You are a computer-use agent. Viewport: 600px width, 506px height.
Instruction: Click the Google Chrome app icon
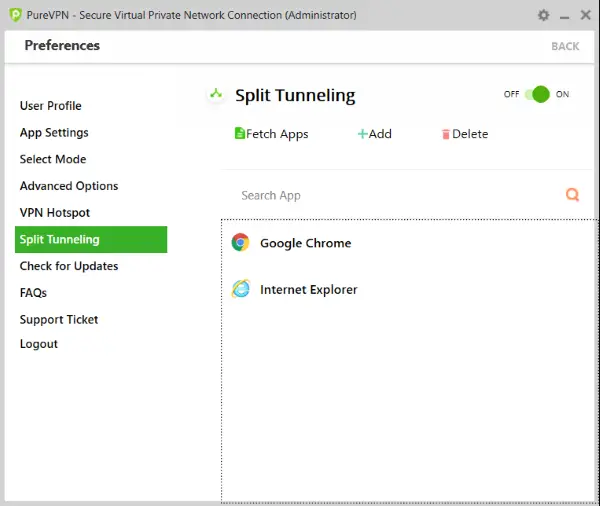(x=240, y=242)
